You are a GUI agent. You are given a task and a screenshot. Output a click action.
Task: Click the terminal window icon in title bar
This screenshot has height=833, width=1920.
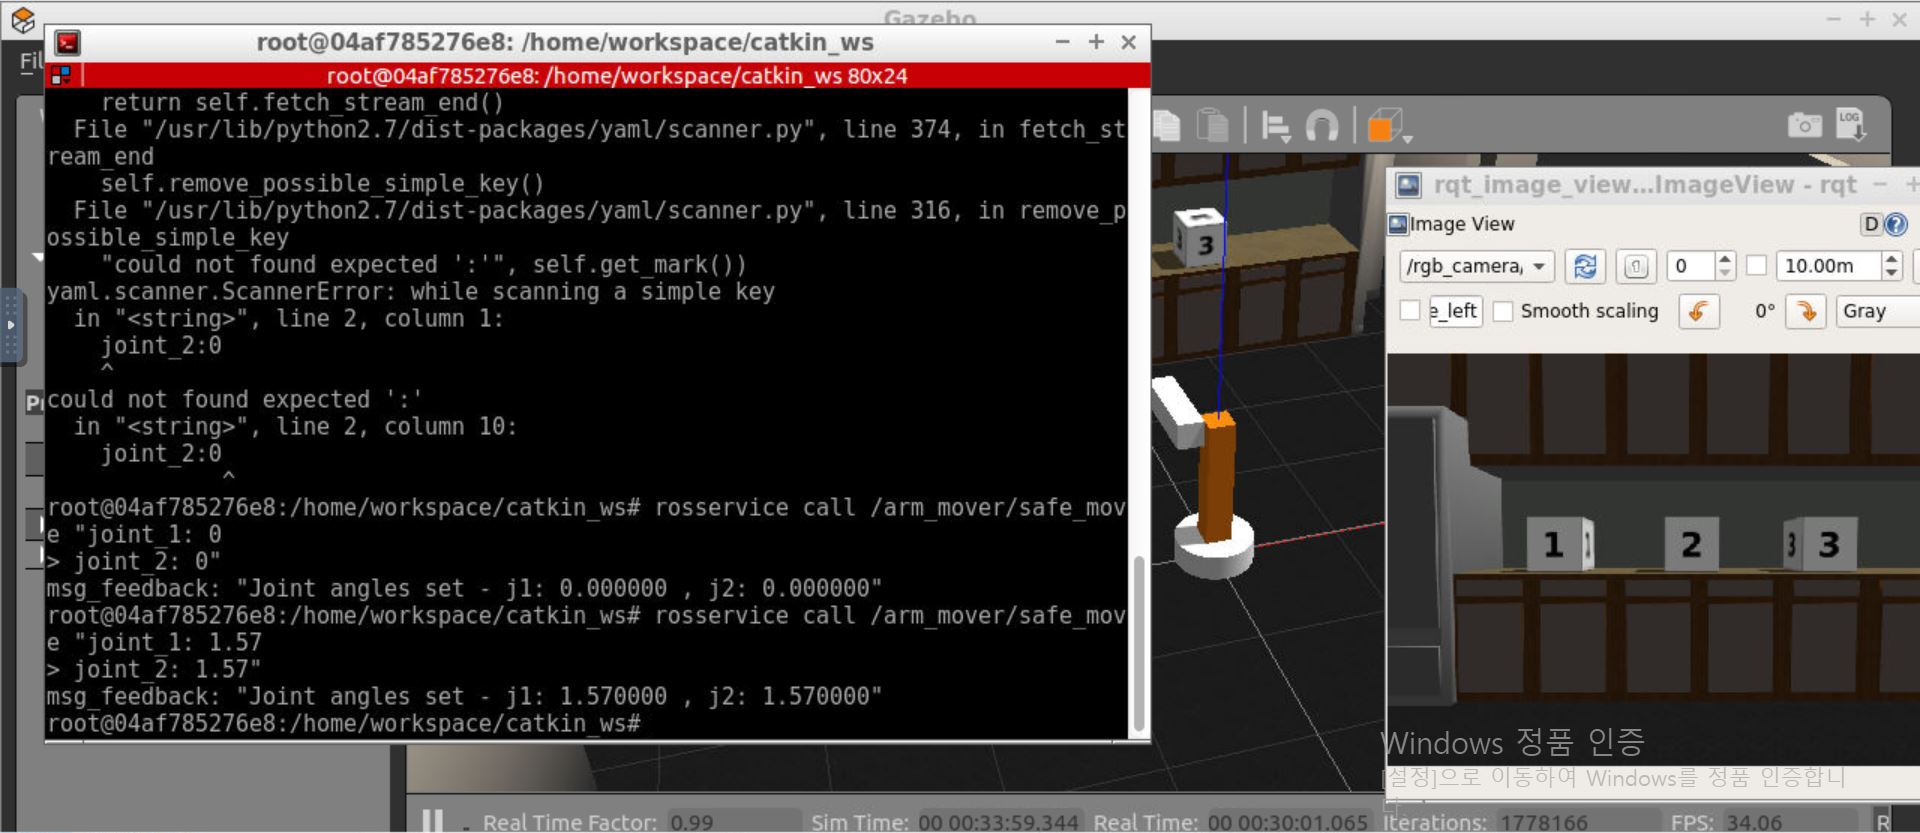68,42
